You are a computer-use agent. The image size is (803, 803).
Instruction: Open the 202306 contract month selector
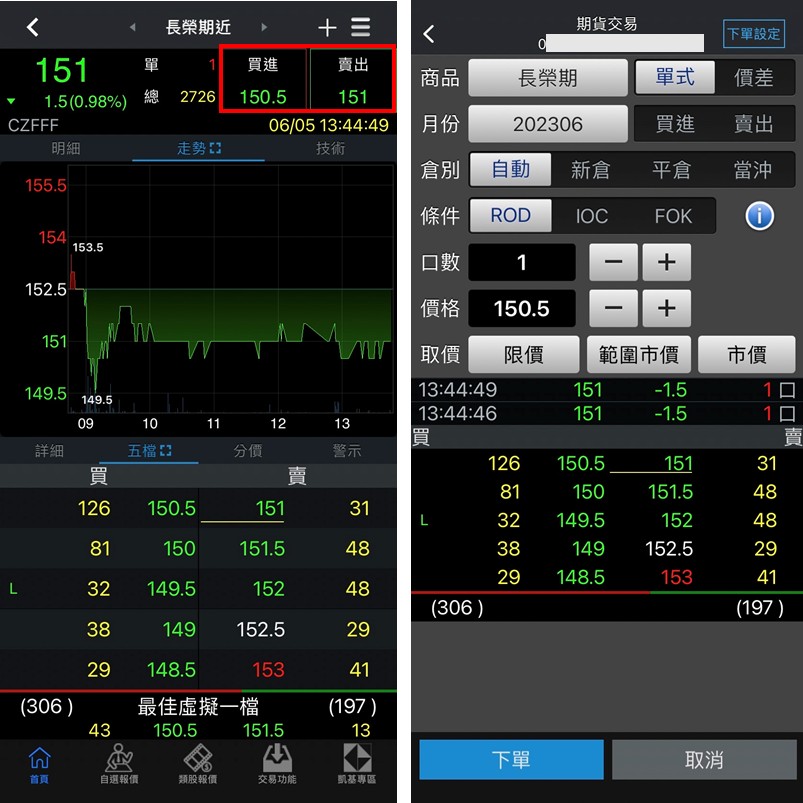547,124
